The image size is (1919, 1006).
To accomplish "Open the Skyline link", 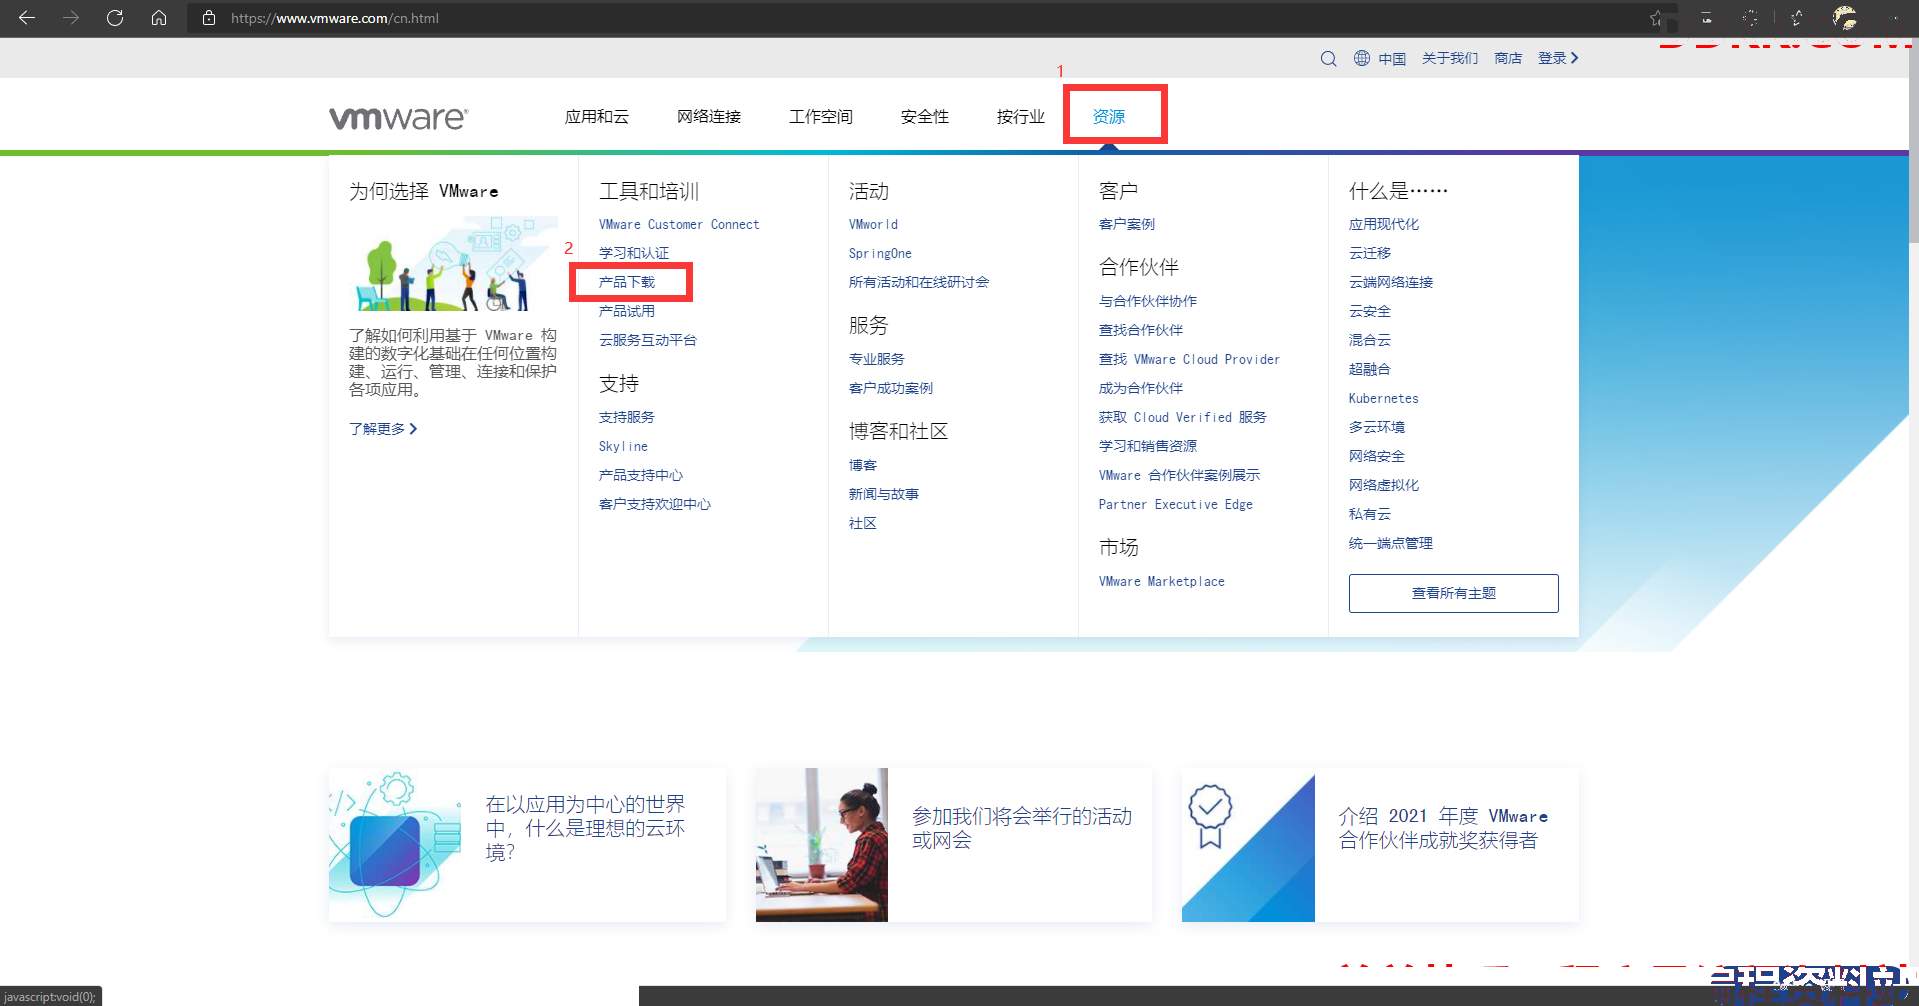I will click(623, 447).
